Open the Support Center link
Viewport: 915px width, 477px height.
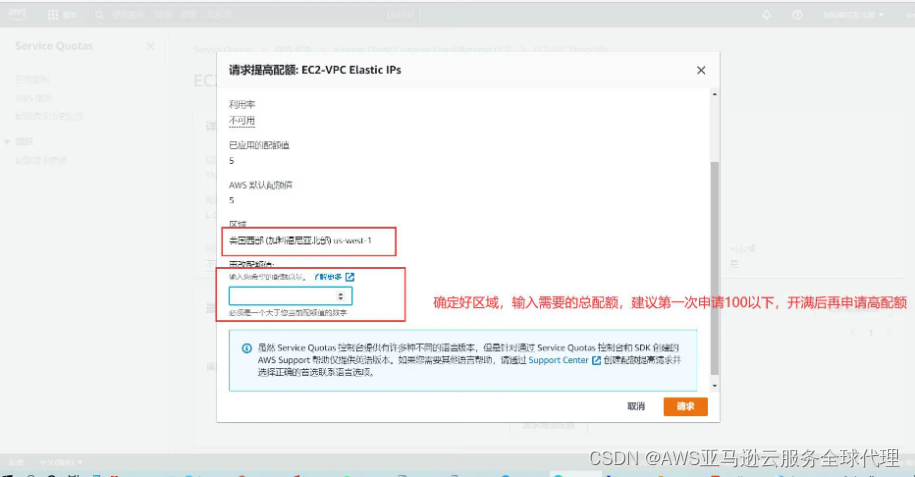coord(558,360)
